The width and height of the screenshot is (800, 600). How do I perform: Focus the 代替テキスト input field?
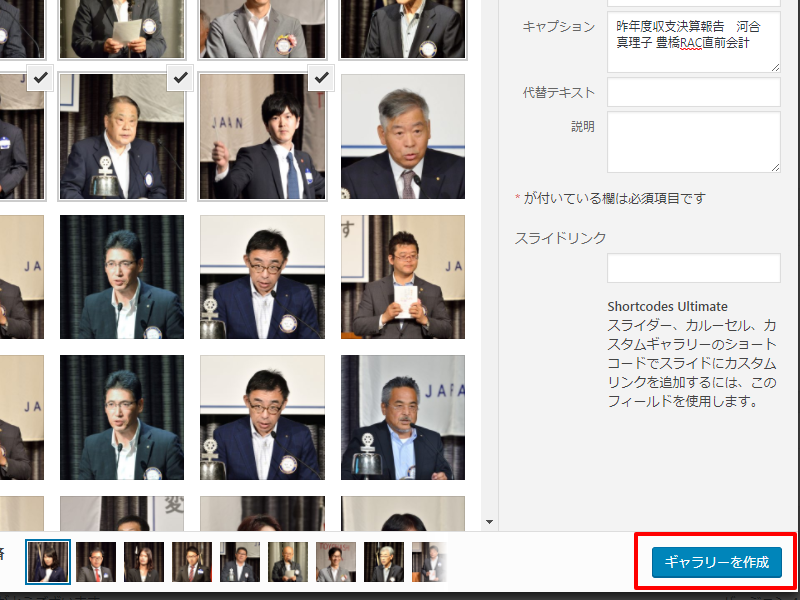point(693,92)
